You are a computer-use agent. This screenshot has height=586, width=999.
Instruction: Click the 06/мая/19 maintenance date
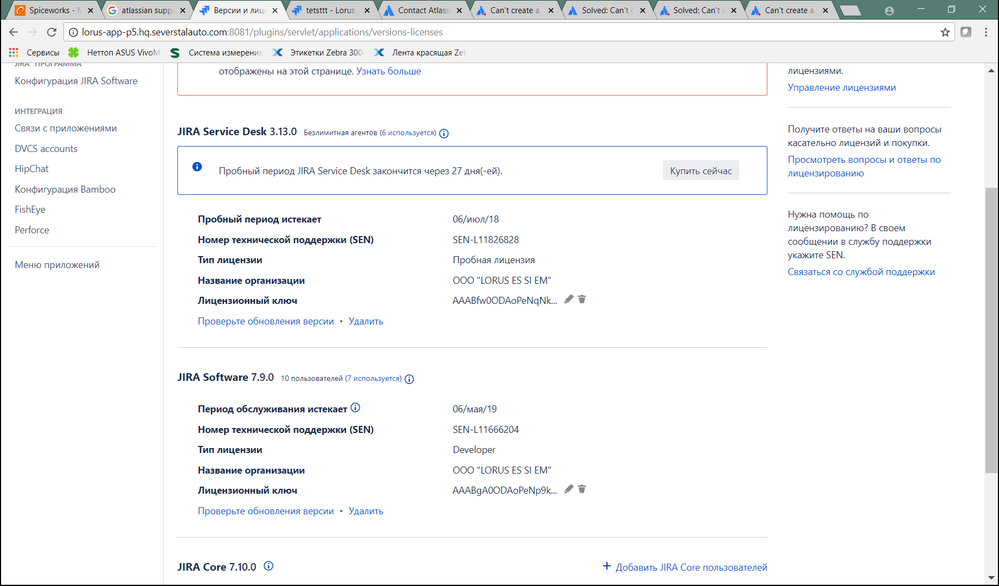[475, 409]
